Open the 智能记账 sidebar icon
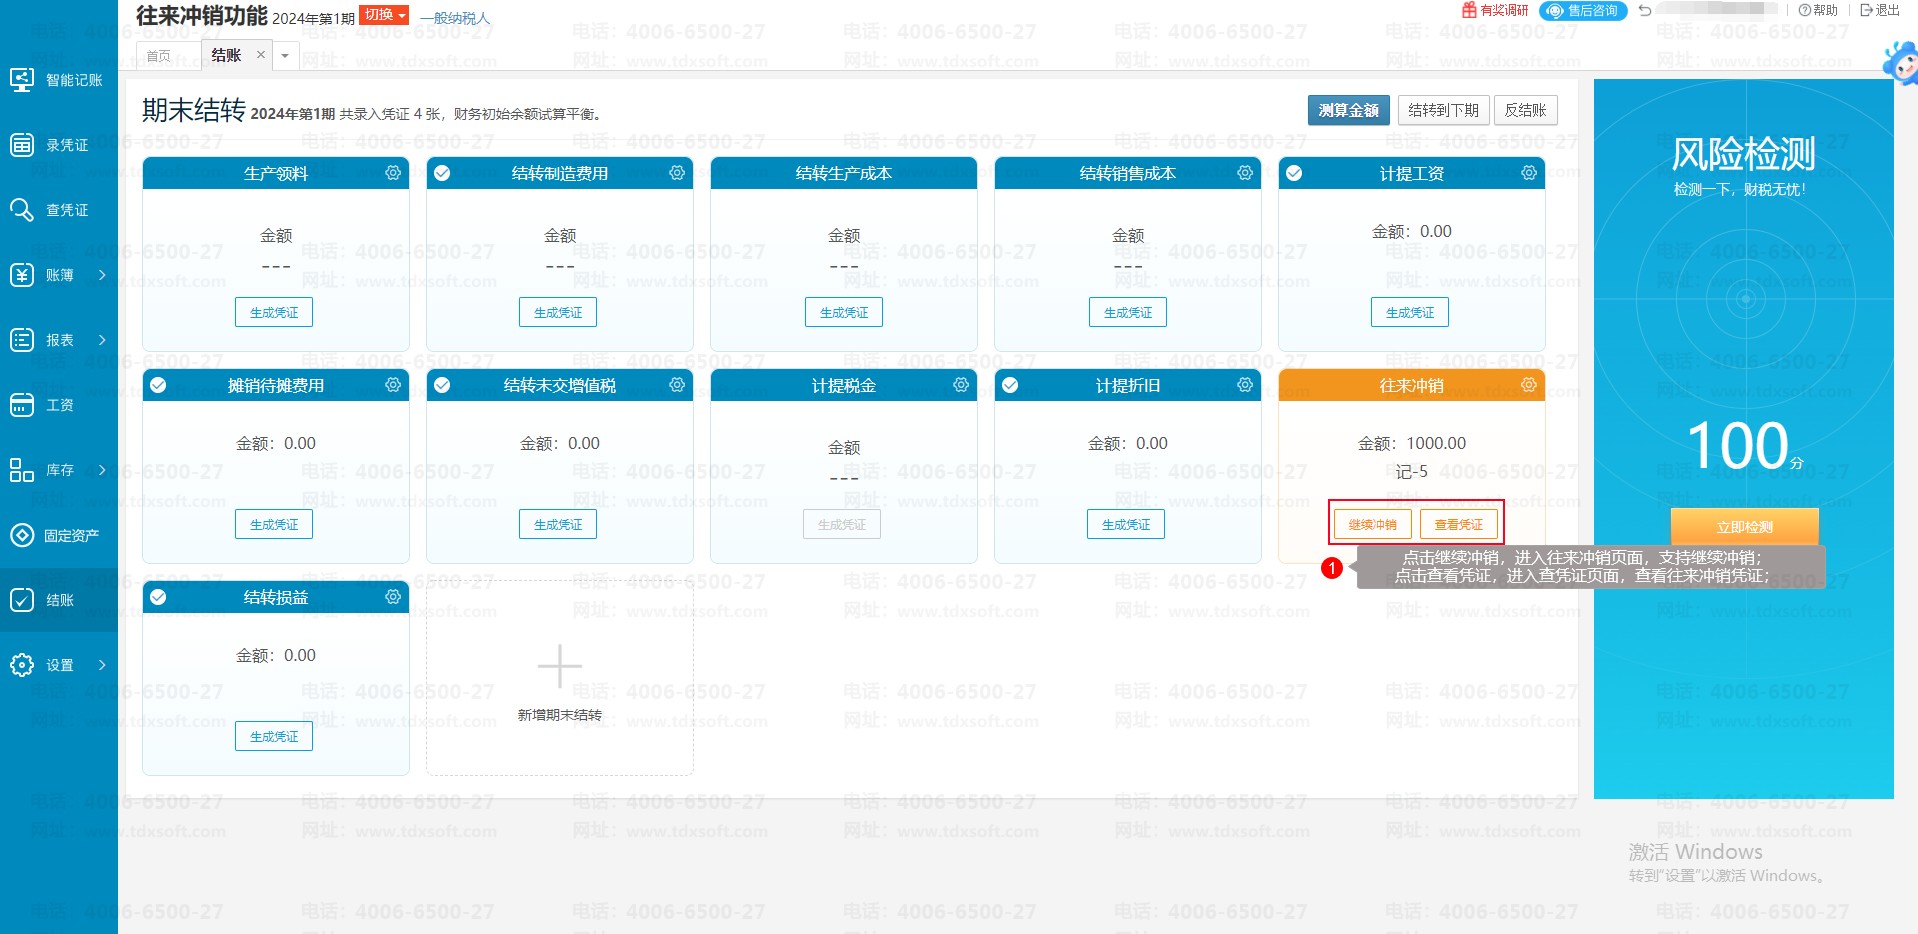The width and height of the screenshot is (1918, 934). pos(22,80)
